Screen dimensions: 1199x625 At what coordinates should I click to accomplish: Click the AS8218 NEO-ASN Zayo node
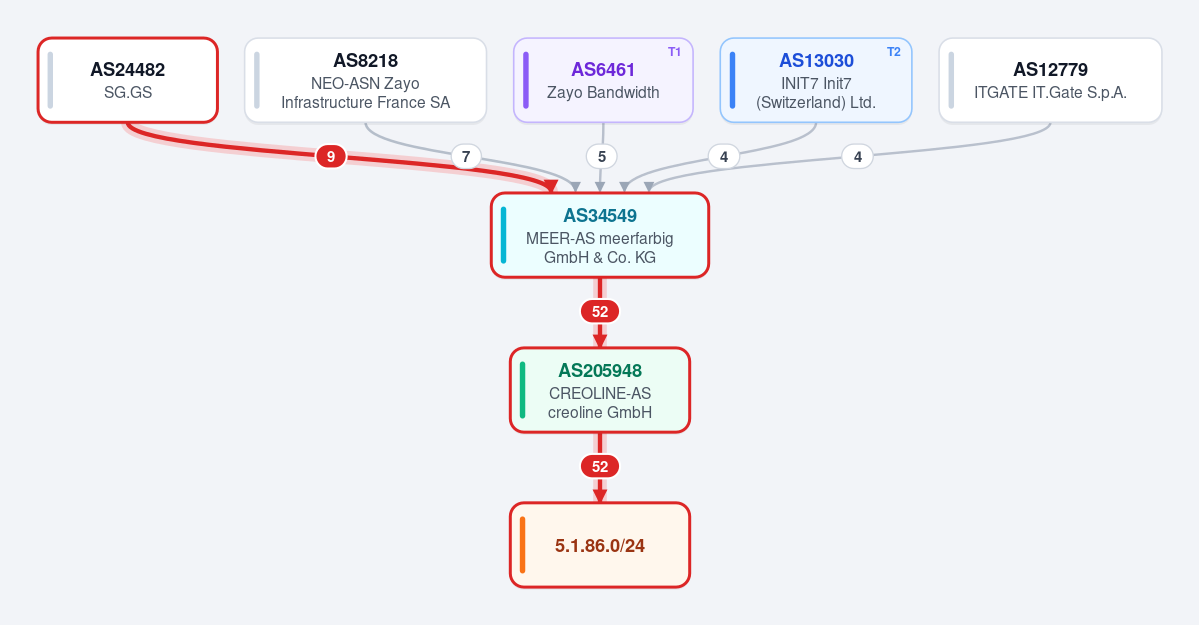[x=366, y=80]
